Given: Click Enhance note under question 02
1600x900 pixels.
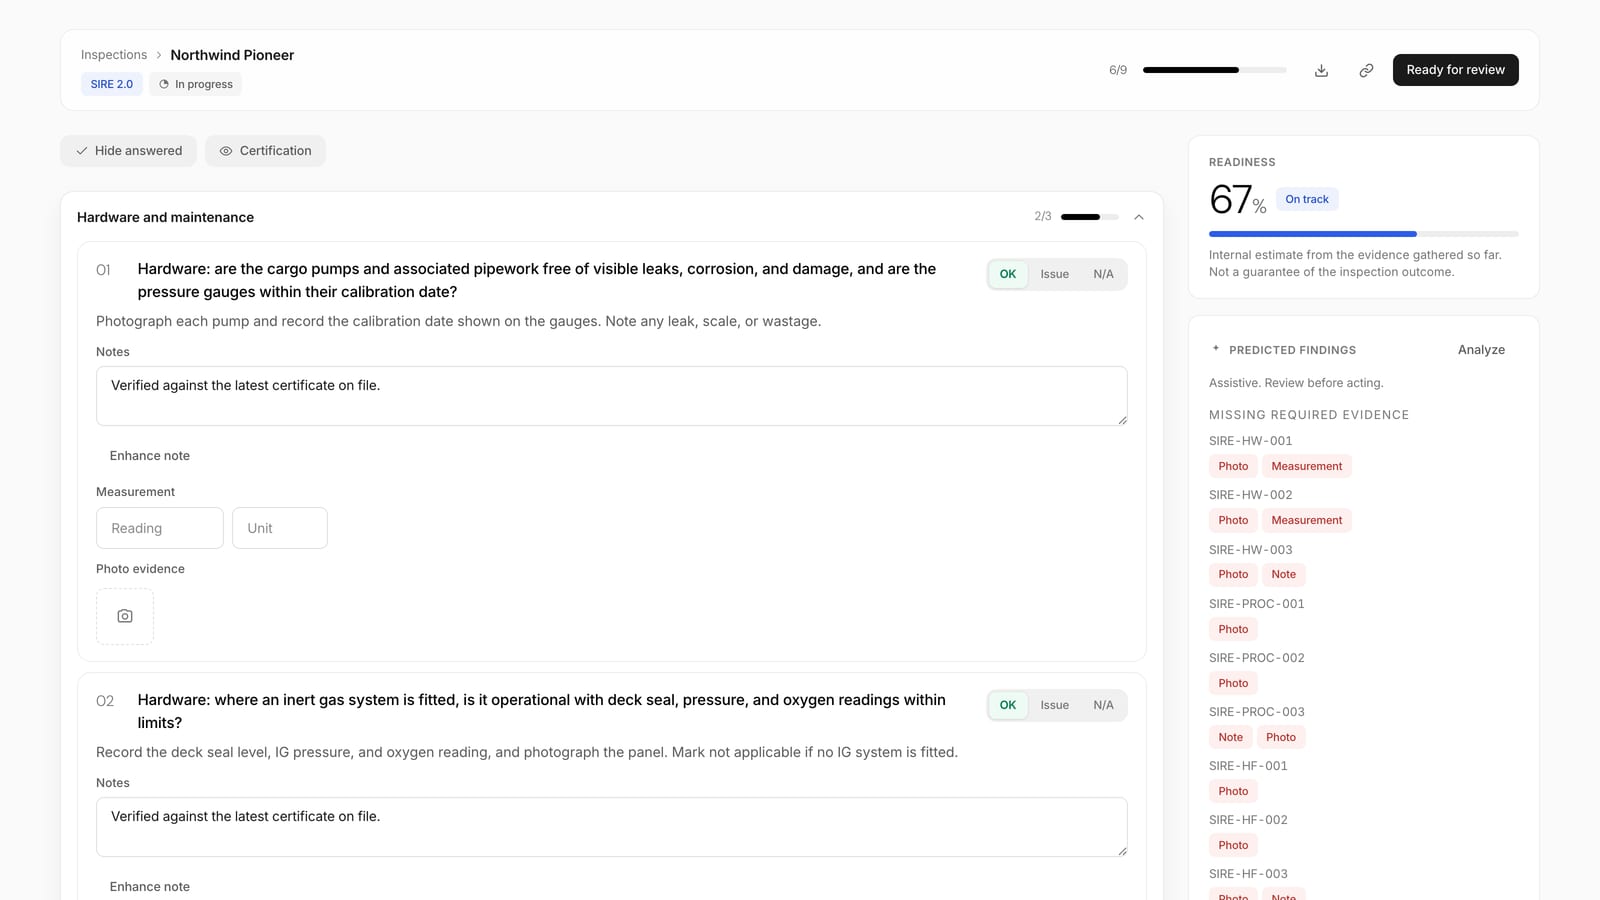Looking at the screenshot, I should pyautogui.click(x=149, y=887).
